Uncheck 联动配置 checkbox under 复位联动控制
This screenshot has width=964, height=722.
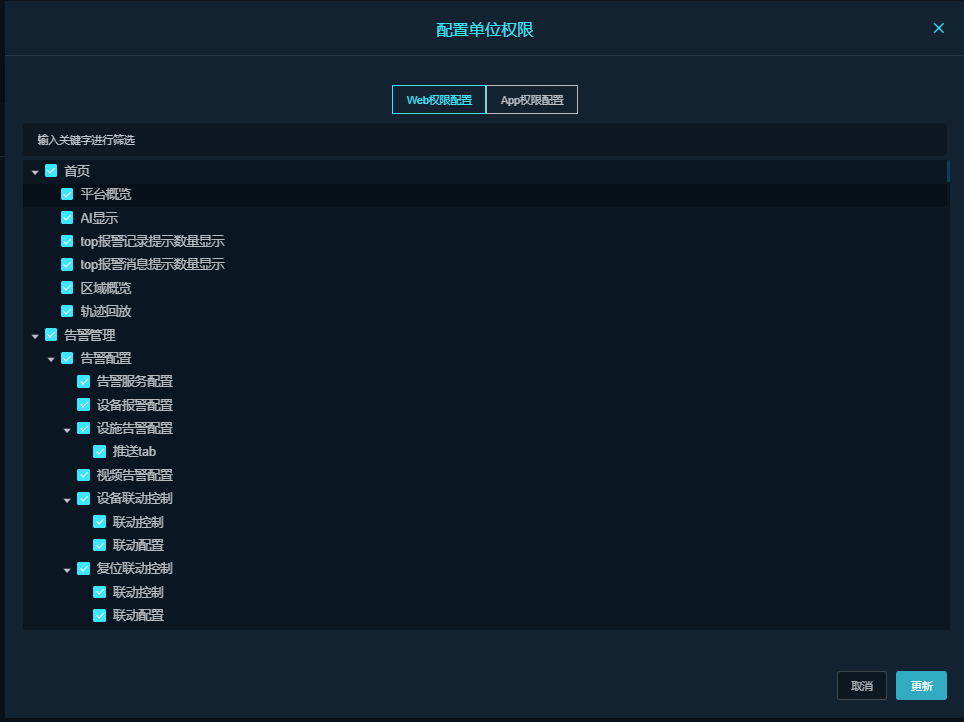click(x=100, y=615)
